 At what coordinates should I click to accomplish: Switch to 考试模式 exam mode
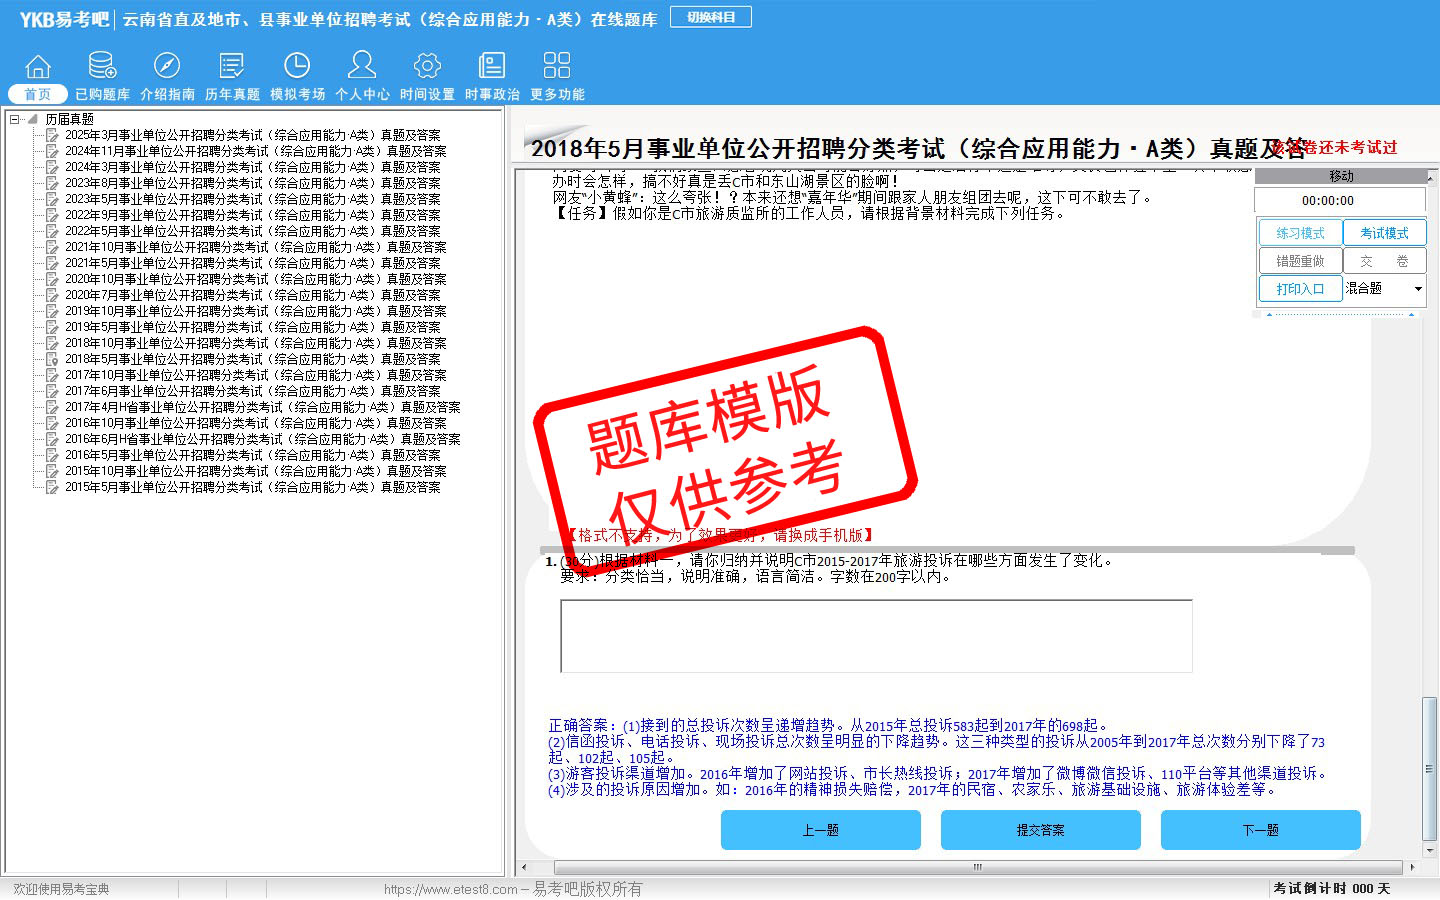(1384, 233)
